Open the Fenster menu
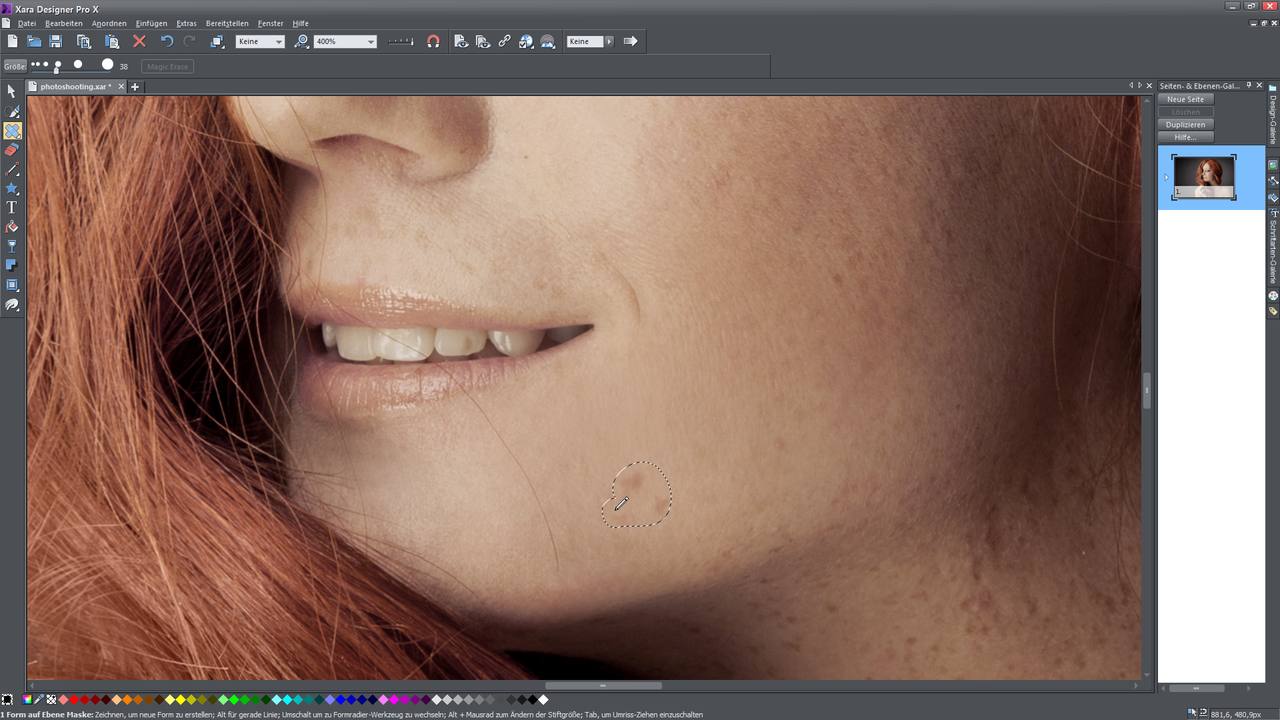 coord(270,23)
